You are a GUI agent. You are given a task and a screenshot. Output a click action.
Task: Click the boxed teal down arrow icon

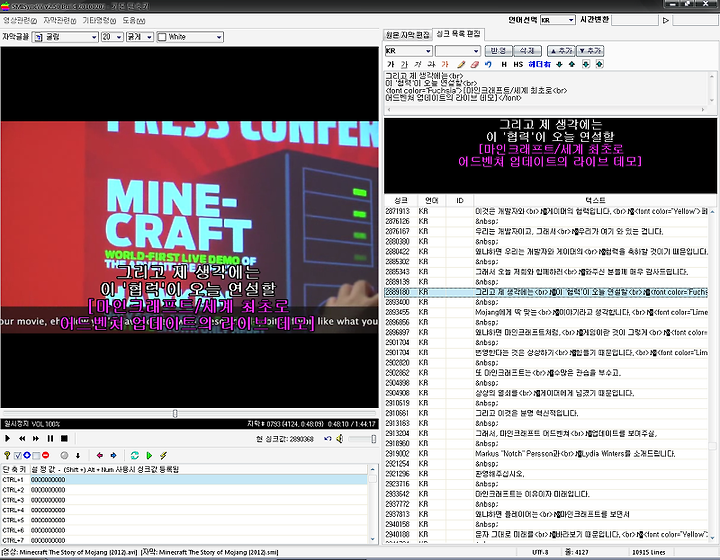point(586,64)
